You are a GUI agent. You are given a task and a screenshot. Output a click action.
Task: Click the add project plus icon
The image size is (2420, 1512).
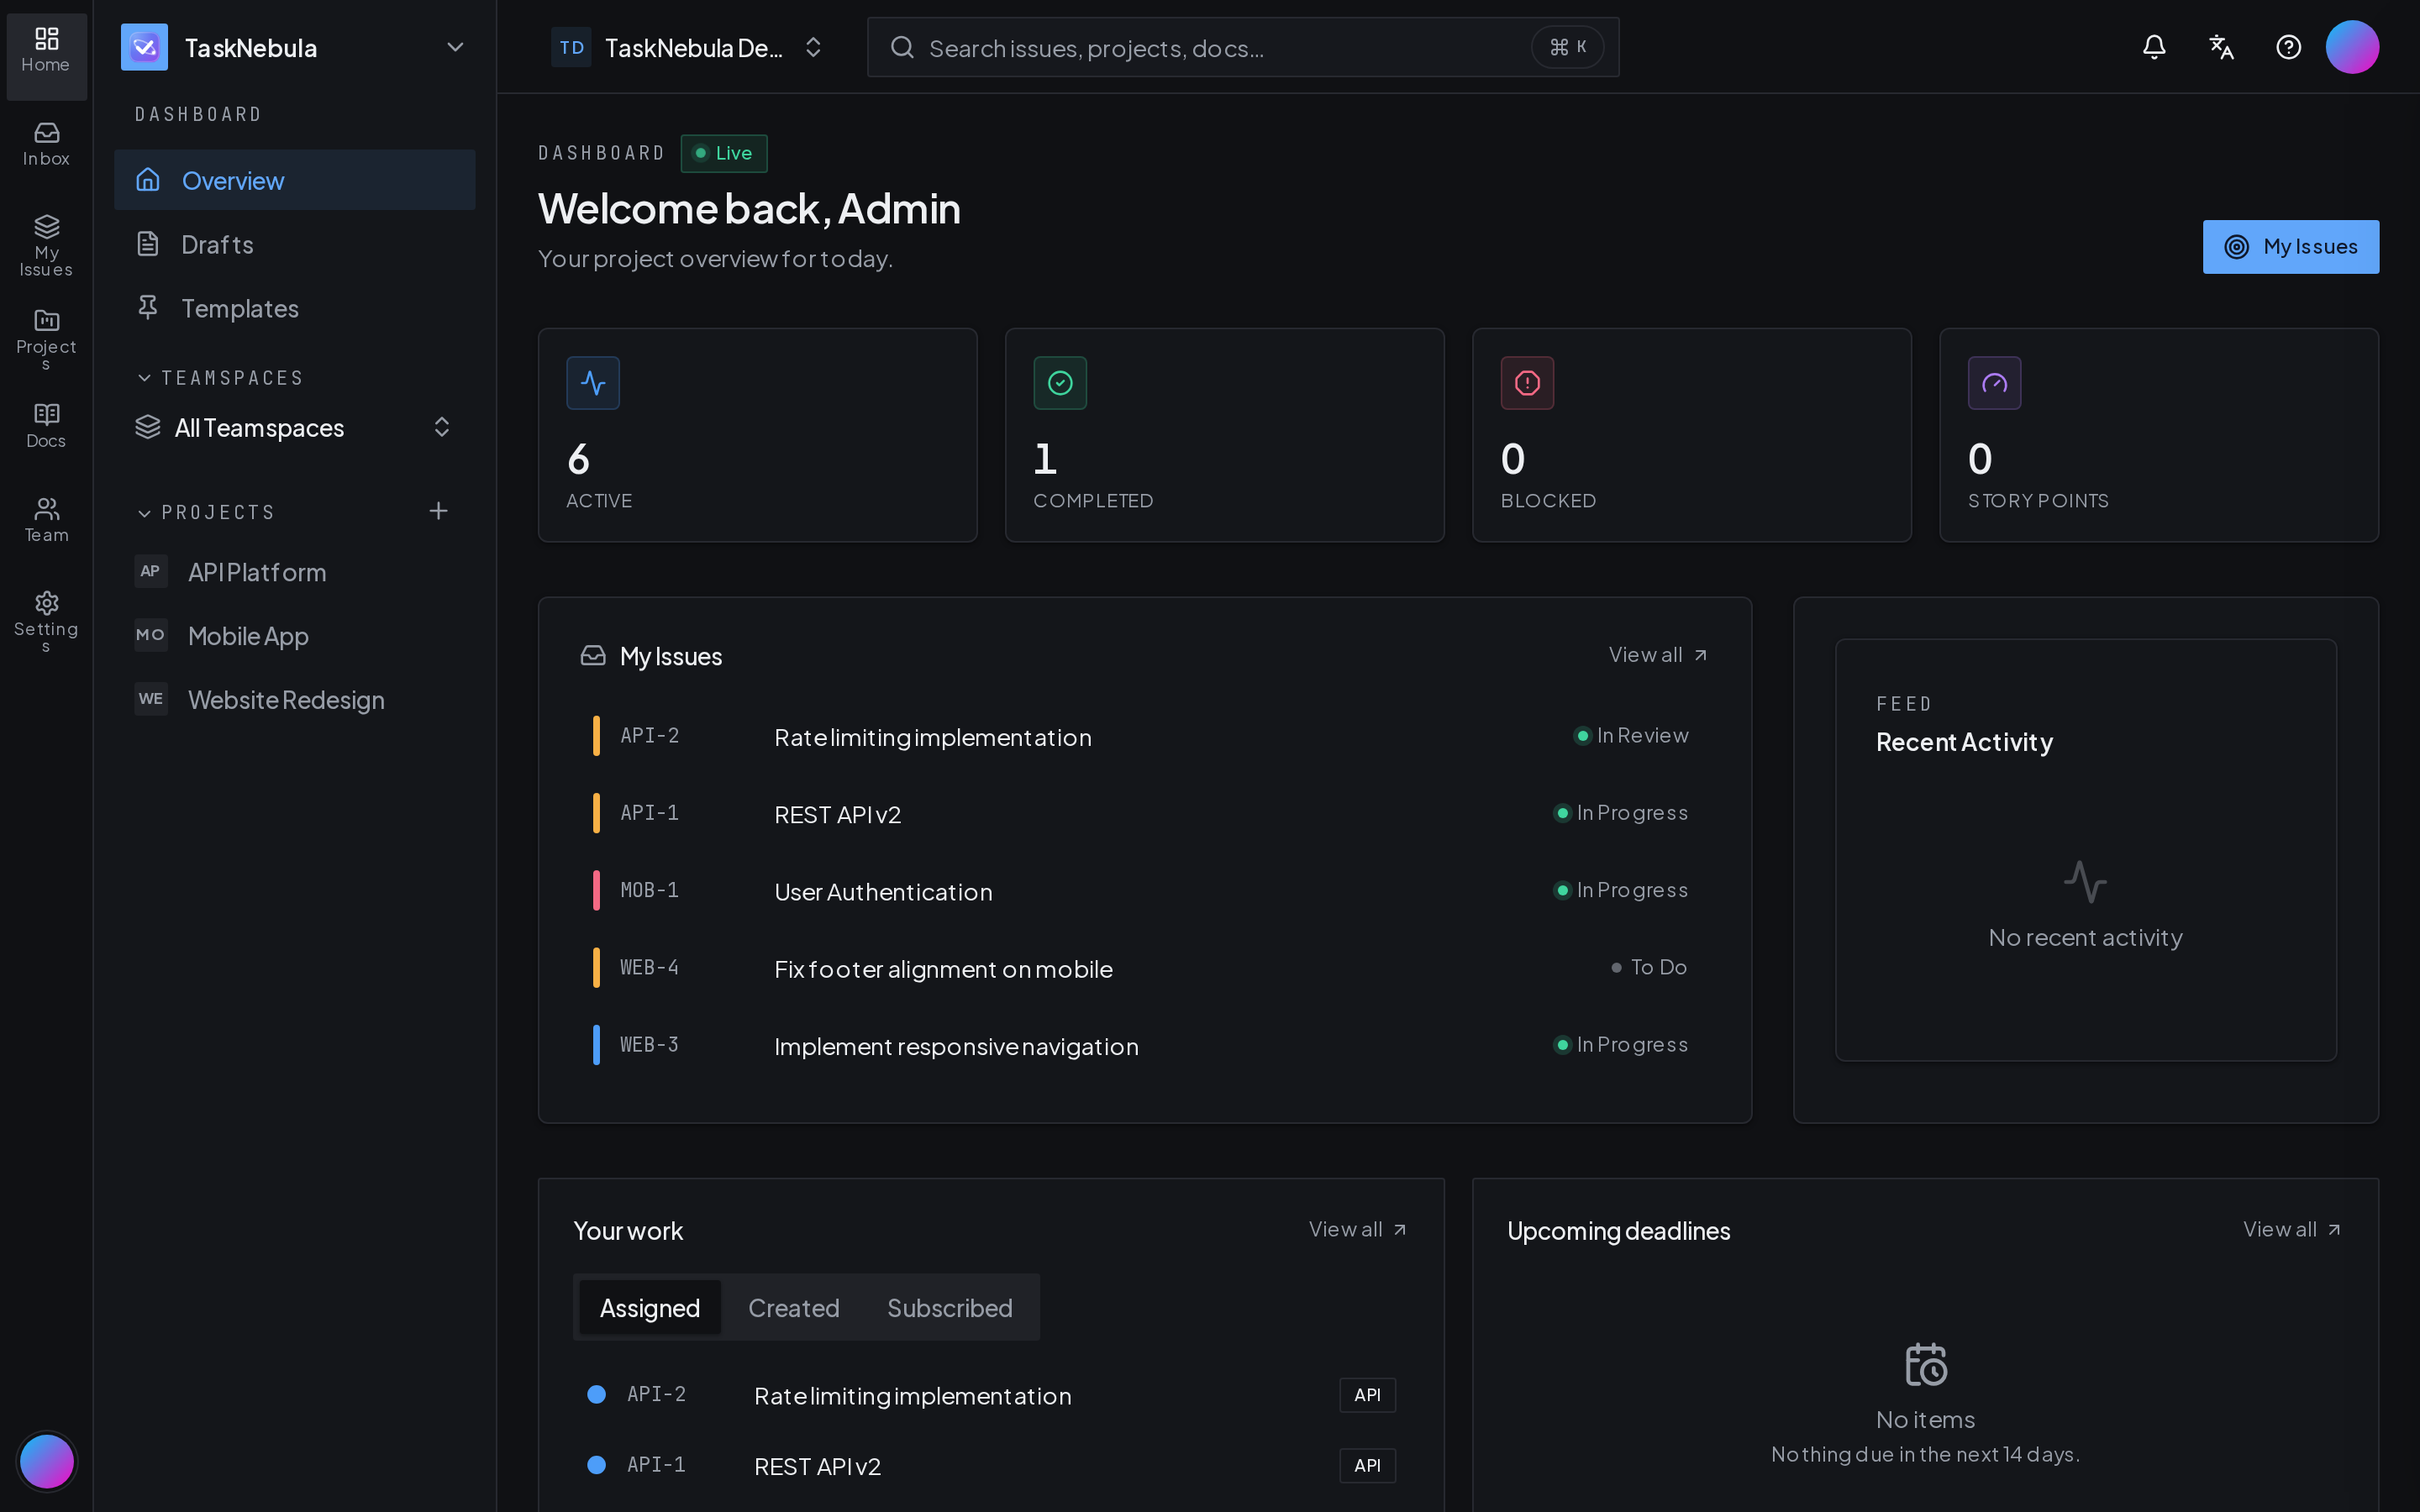coord(438,511)
